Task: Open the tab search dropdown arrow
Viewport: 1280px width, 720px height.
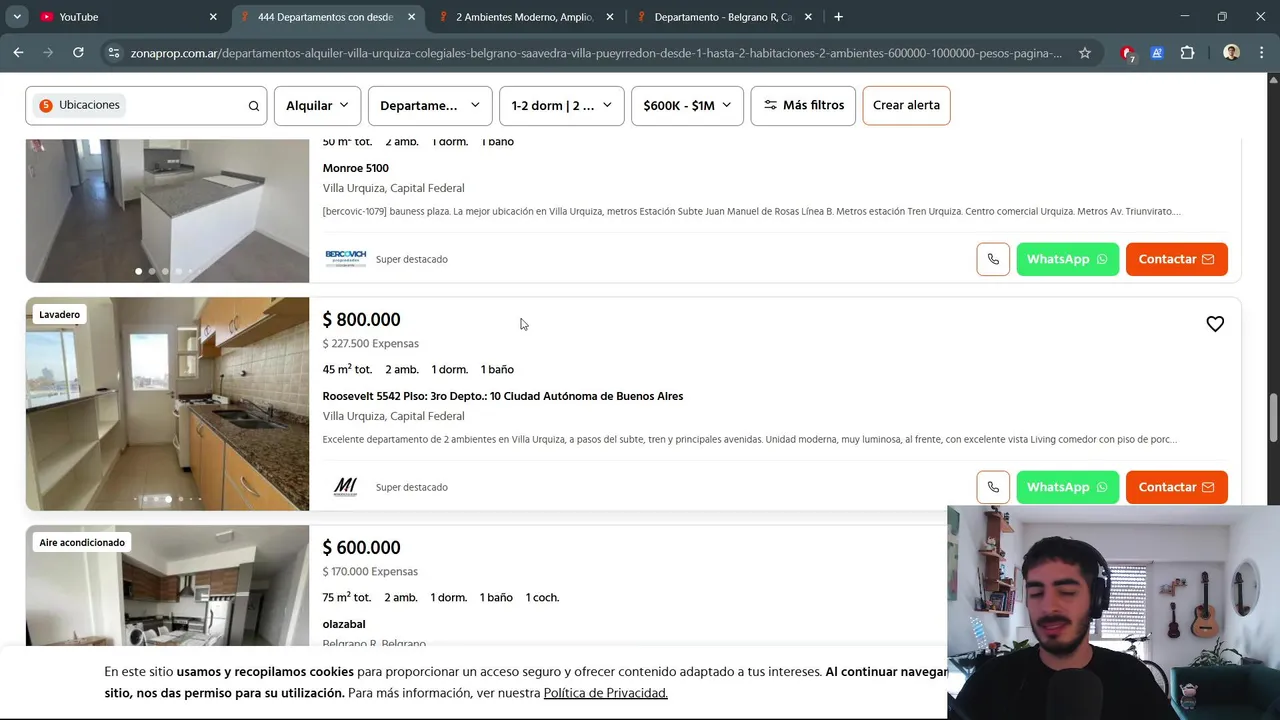Action: [17, 17]
